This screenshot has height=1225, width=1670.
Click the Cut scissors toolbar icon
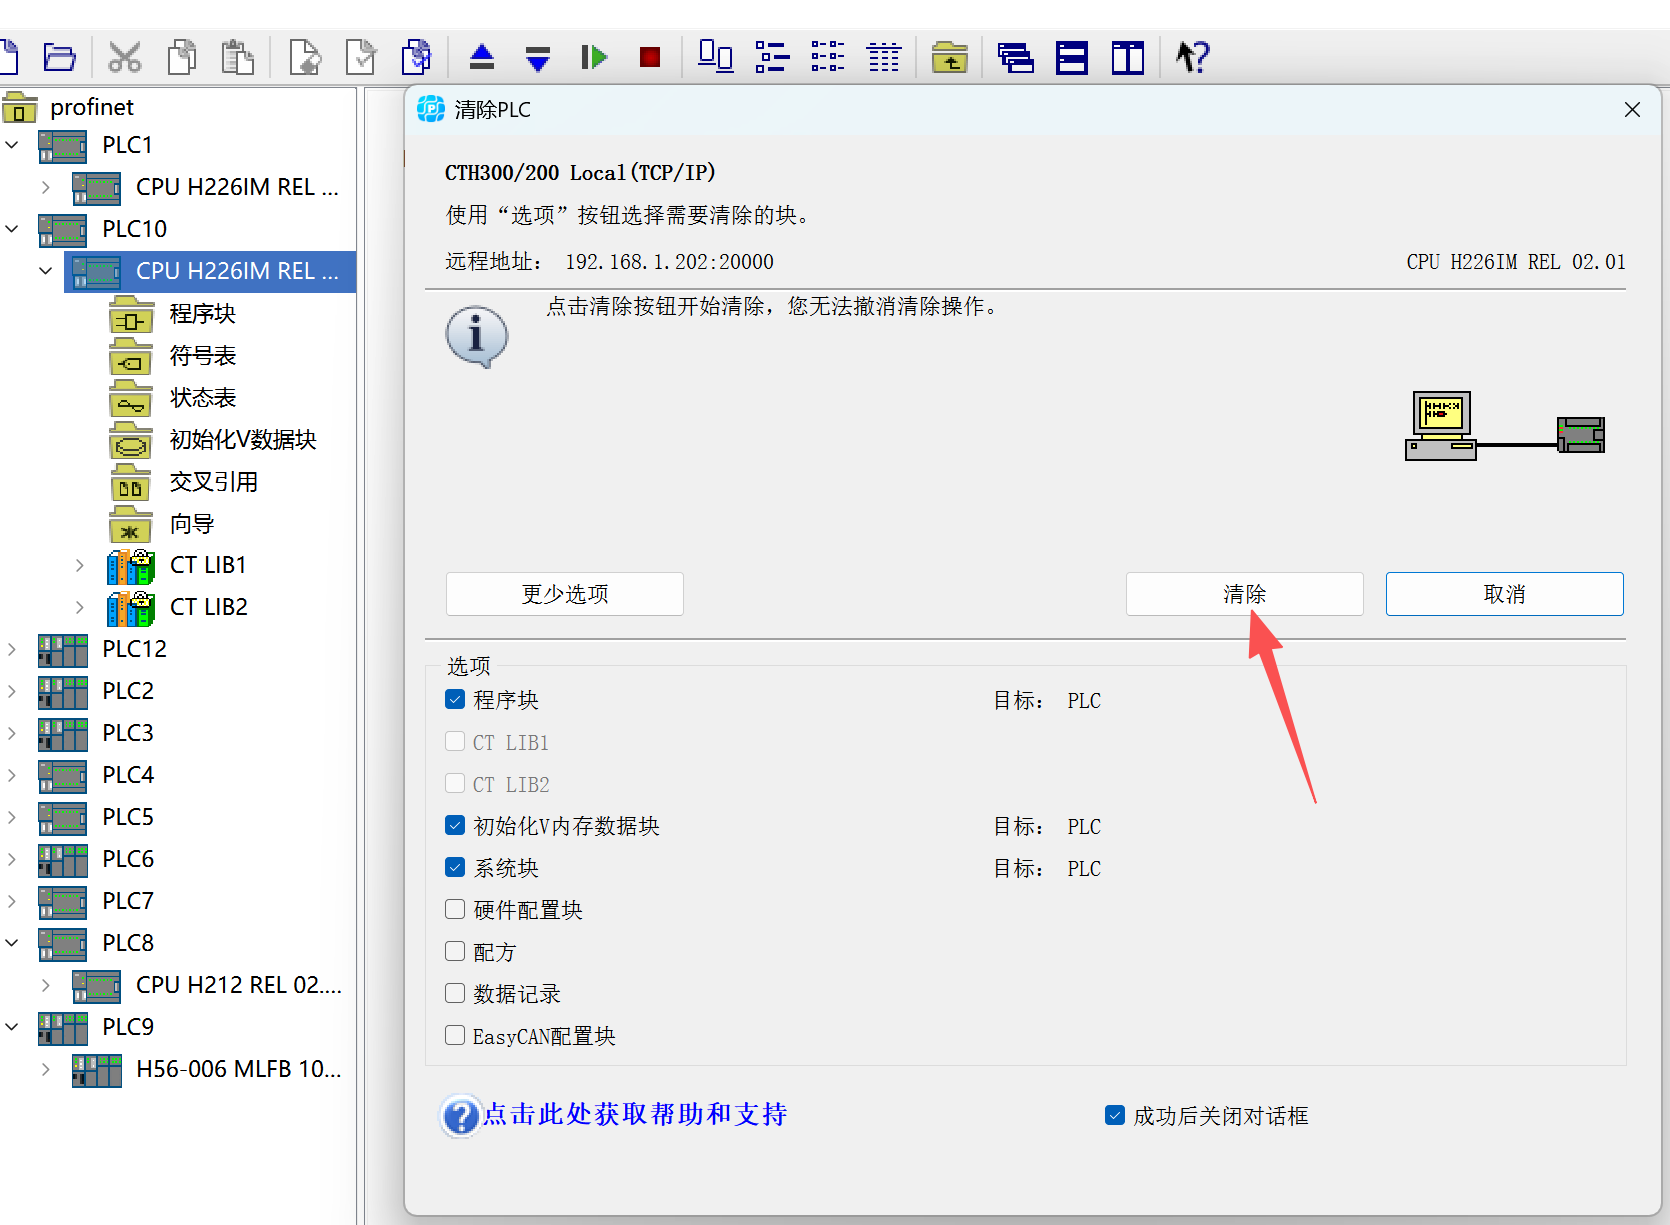click(125, 57)
